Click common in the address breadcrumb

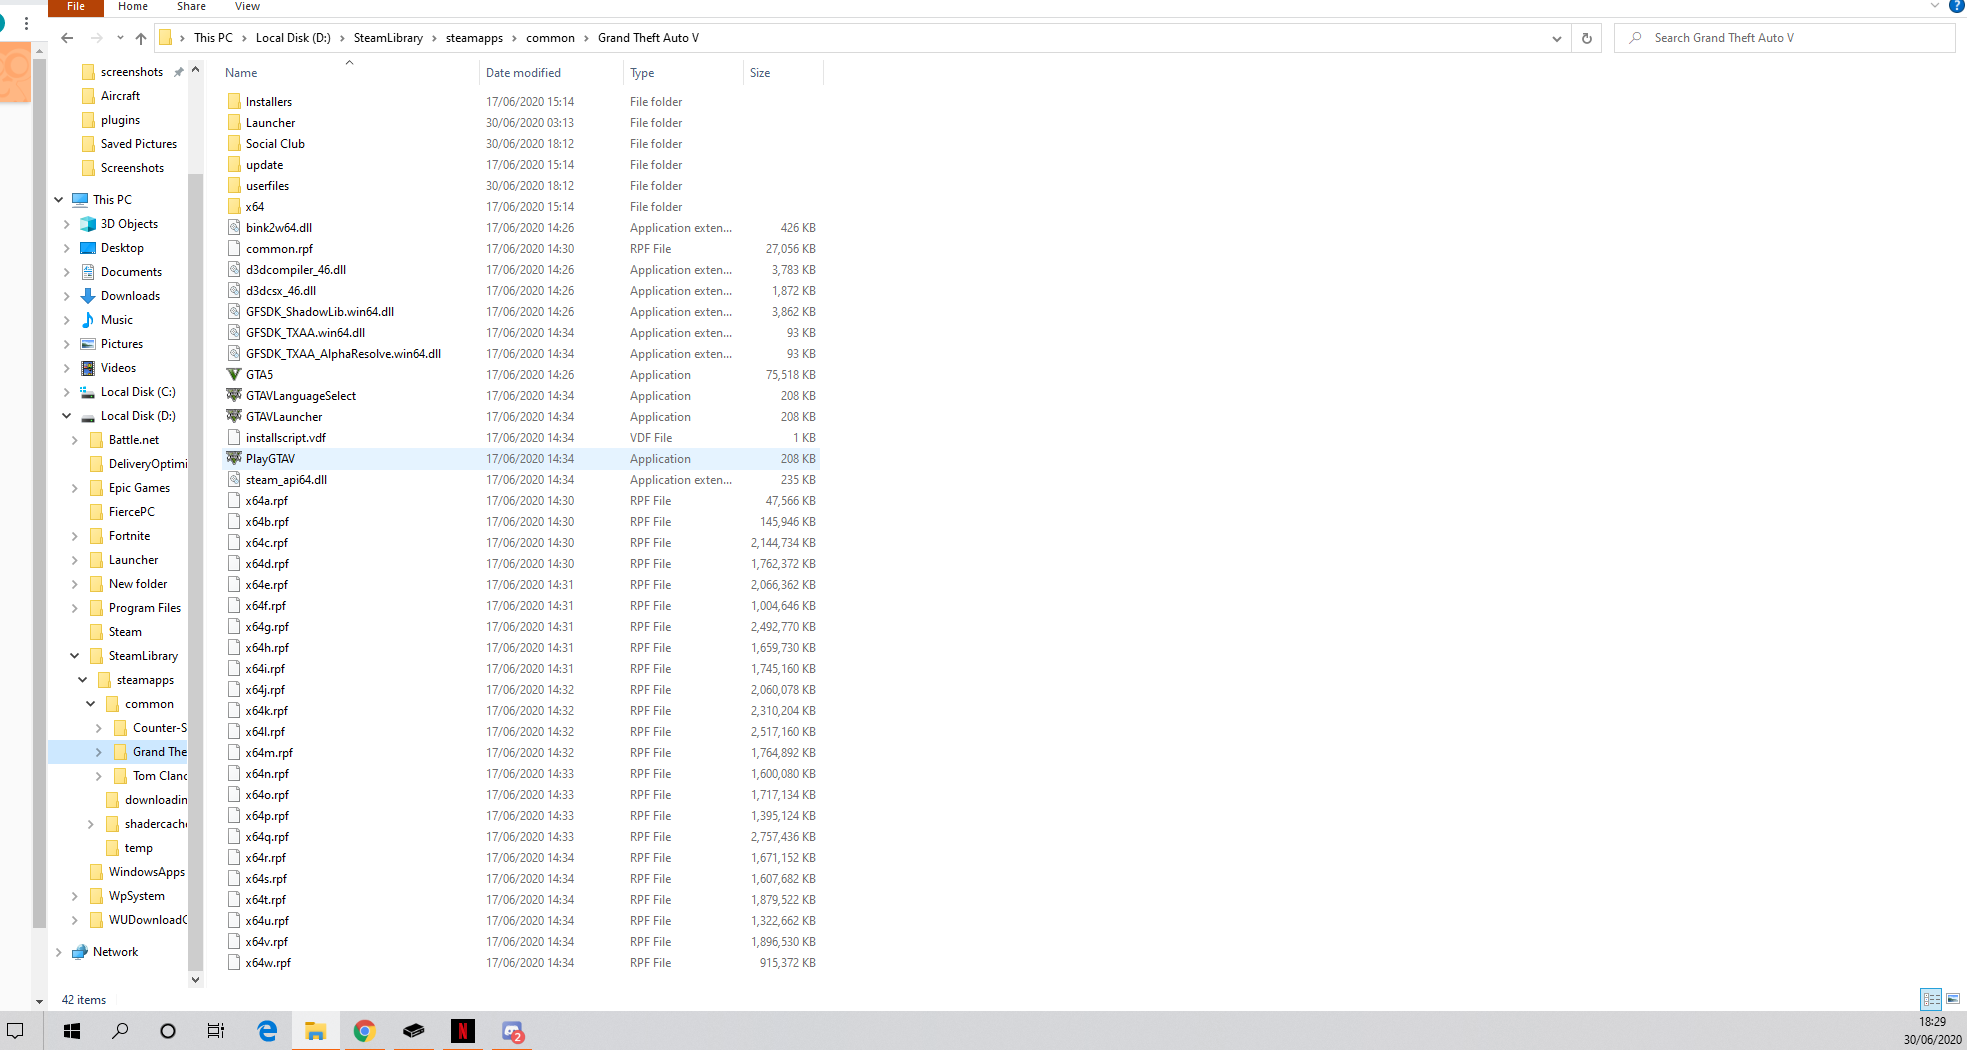click(550, 38)
